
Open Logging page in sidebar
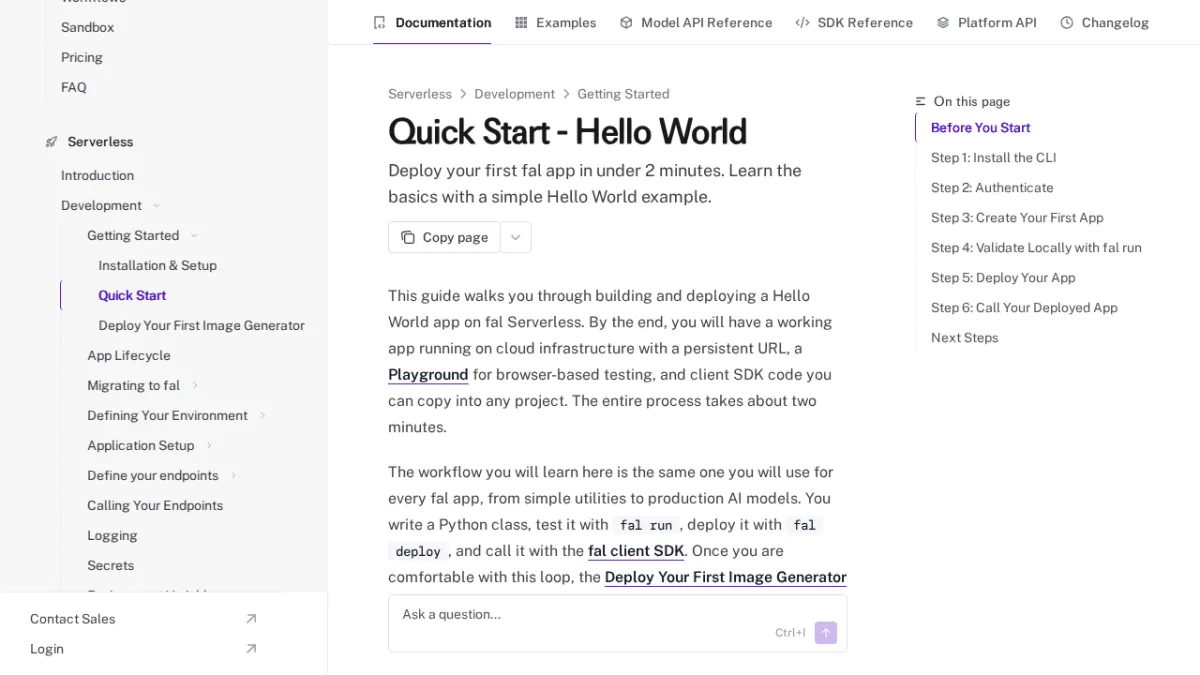coord(112,535)
